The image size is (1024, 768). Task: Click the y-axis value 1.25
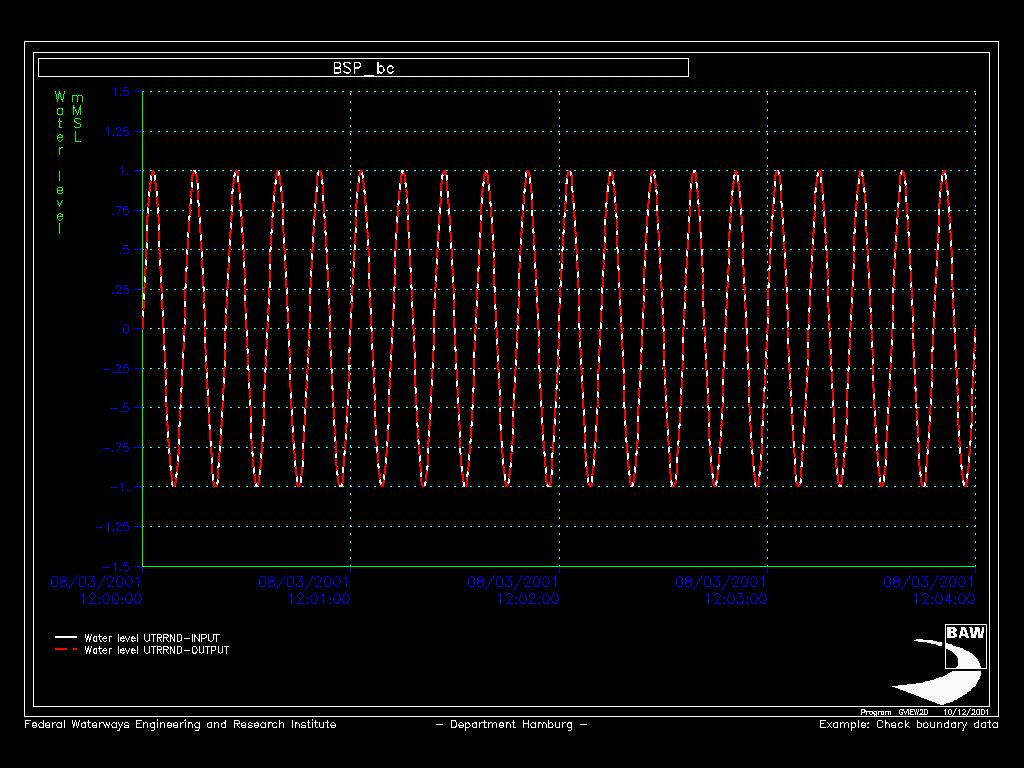click(x=118, y=131)
